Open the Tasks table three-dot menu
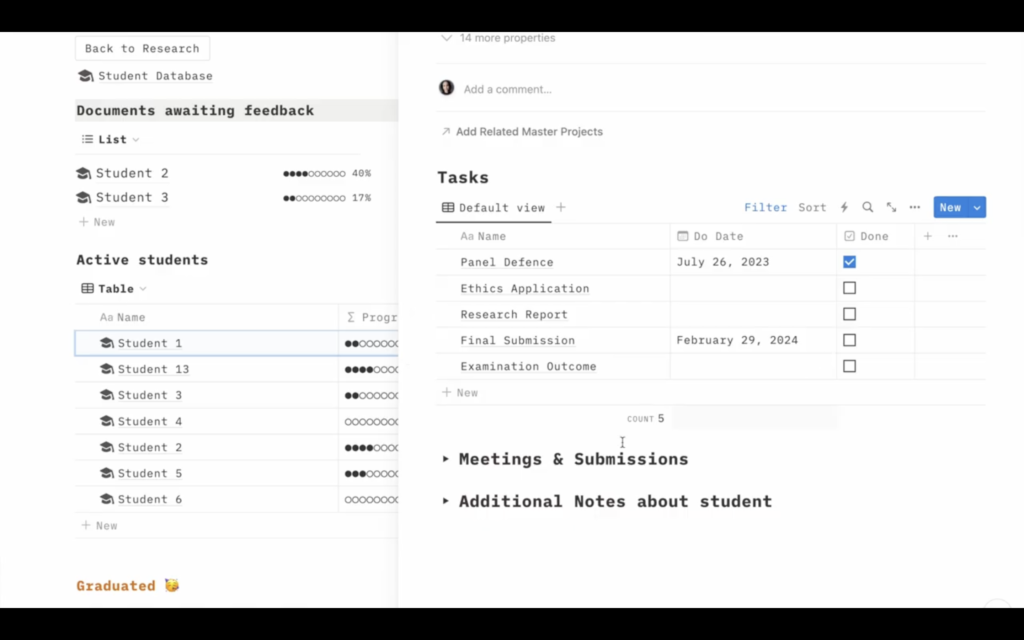This screenshot has width=1024, height=640. pyautogui.click(x=915, y=208)
